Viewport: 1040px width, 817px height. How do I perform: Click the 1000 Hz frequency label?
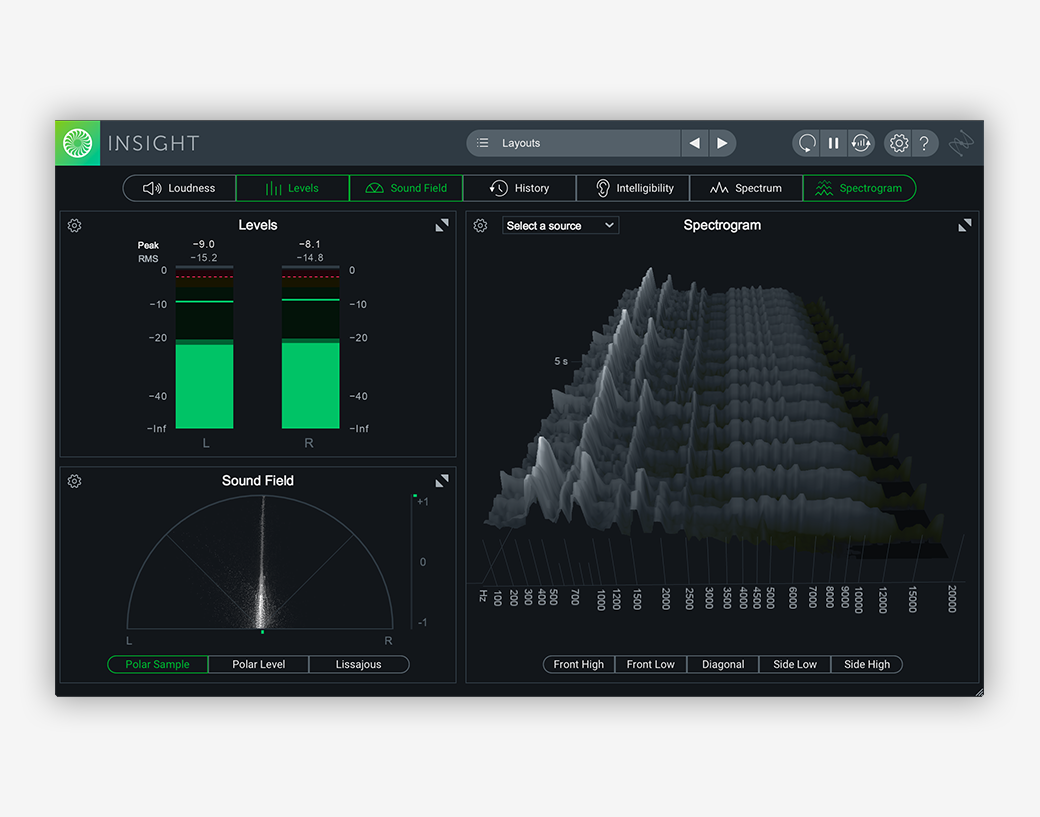pos(601,599)
